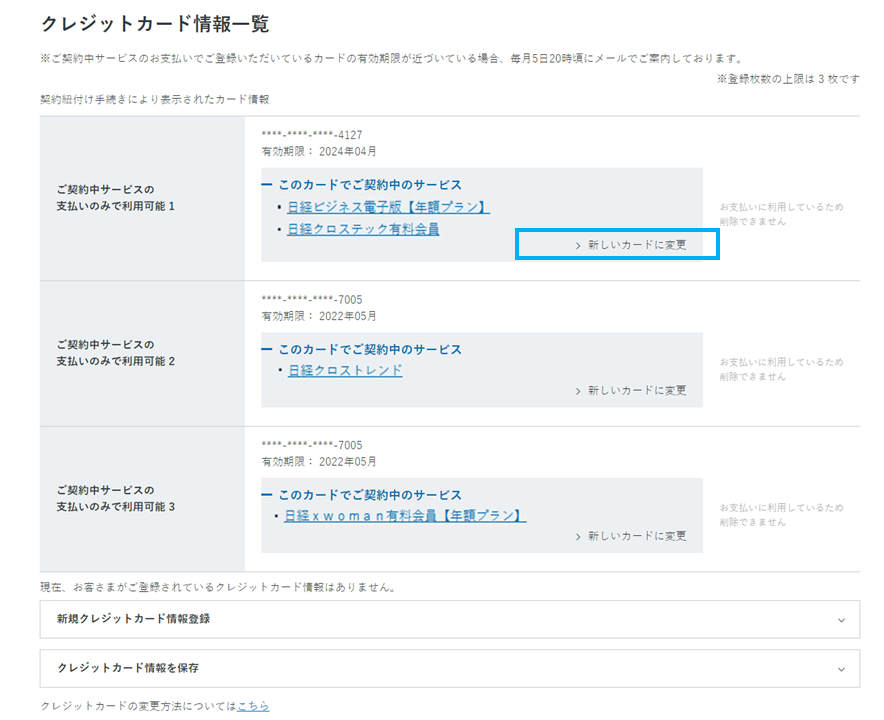Screen dimensions: 884x720
Task: Click 削除できません note for card 3
Action: 753,522
